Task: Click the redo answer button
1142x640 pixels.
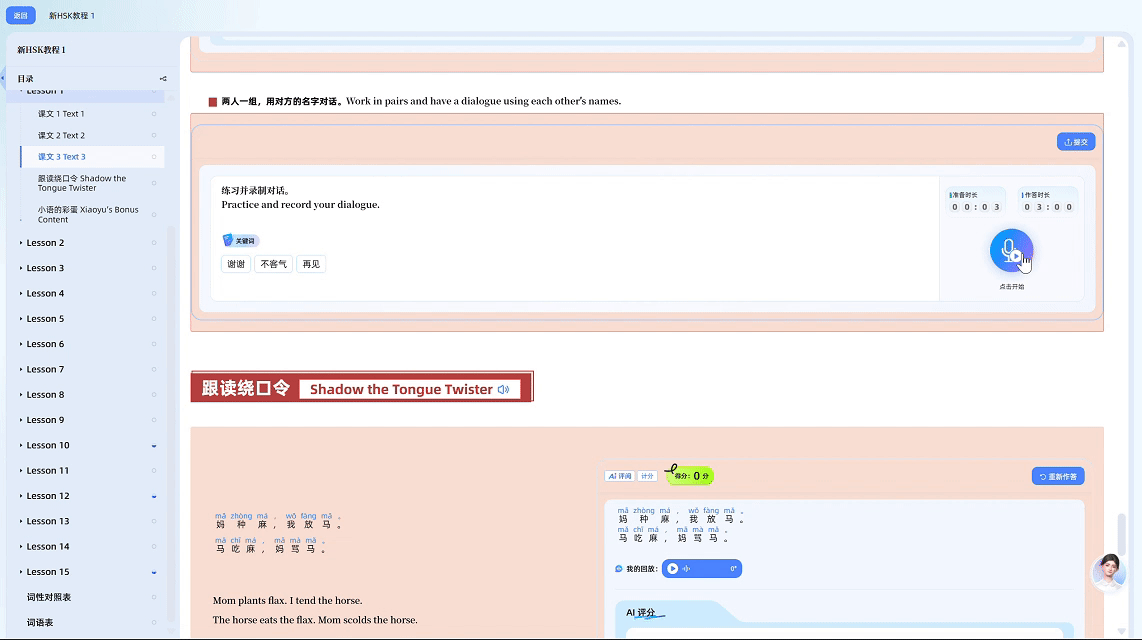Action: tap(1058, 476)
